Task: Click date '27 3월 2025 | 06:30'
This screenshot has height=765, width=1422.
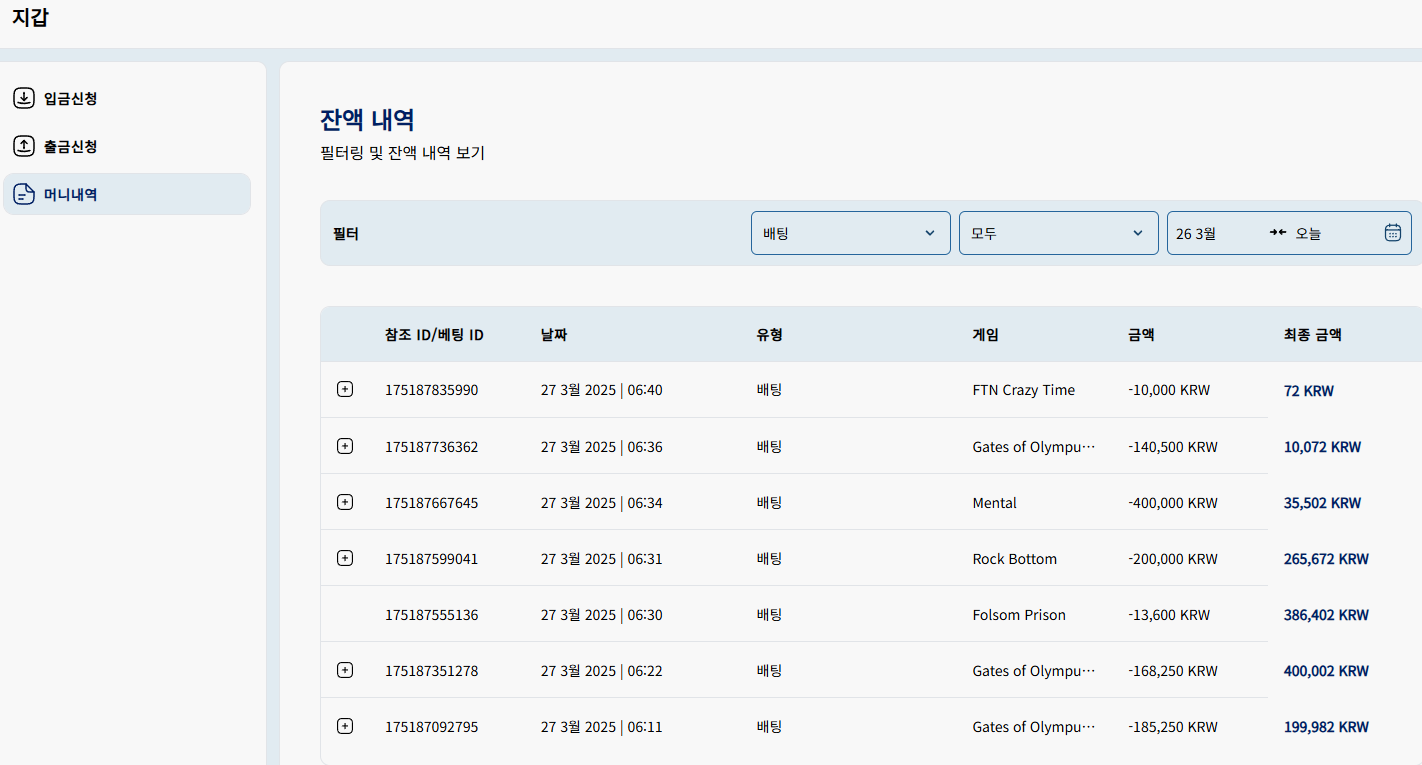Action: 602,615
